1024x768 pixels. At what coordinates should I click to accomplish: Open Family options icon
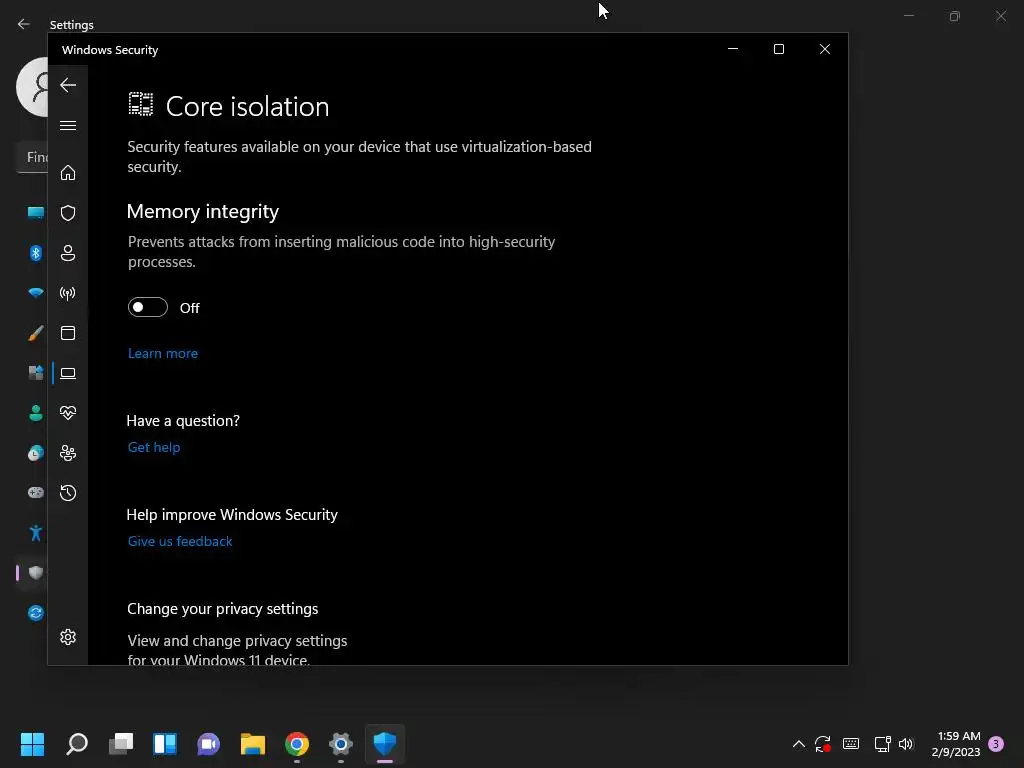(68, 453)
